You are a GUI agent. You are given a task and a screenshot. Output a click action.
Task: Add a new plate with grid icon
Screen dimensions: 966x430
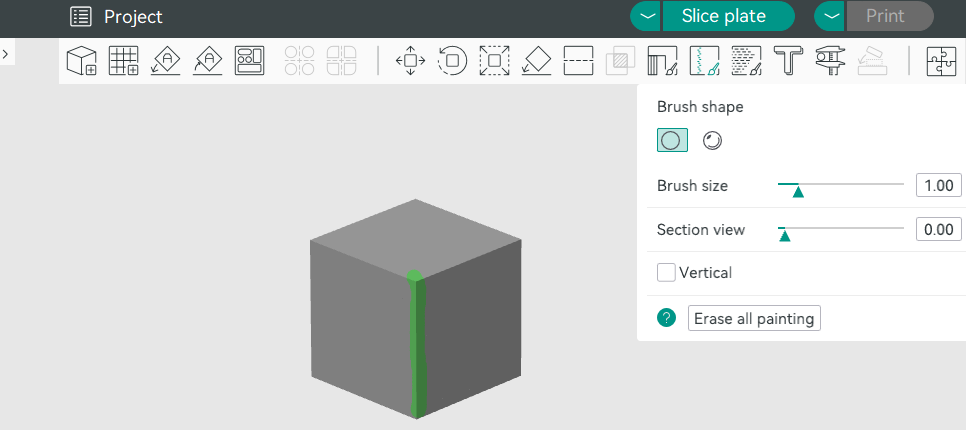point(123,61)
